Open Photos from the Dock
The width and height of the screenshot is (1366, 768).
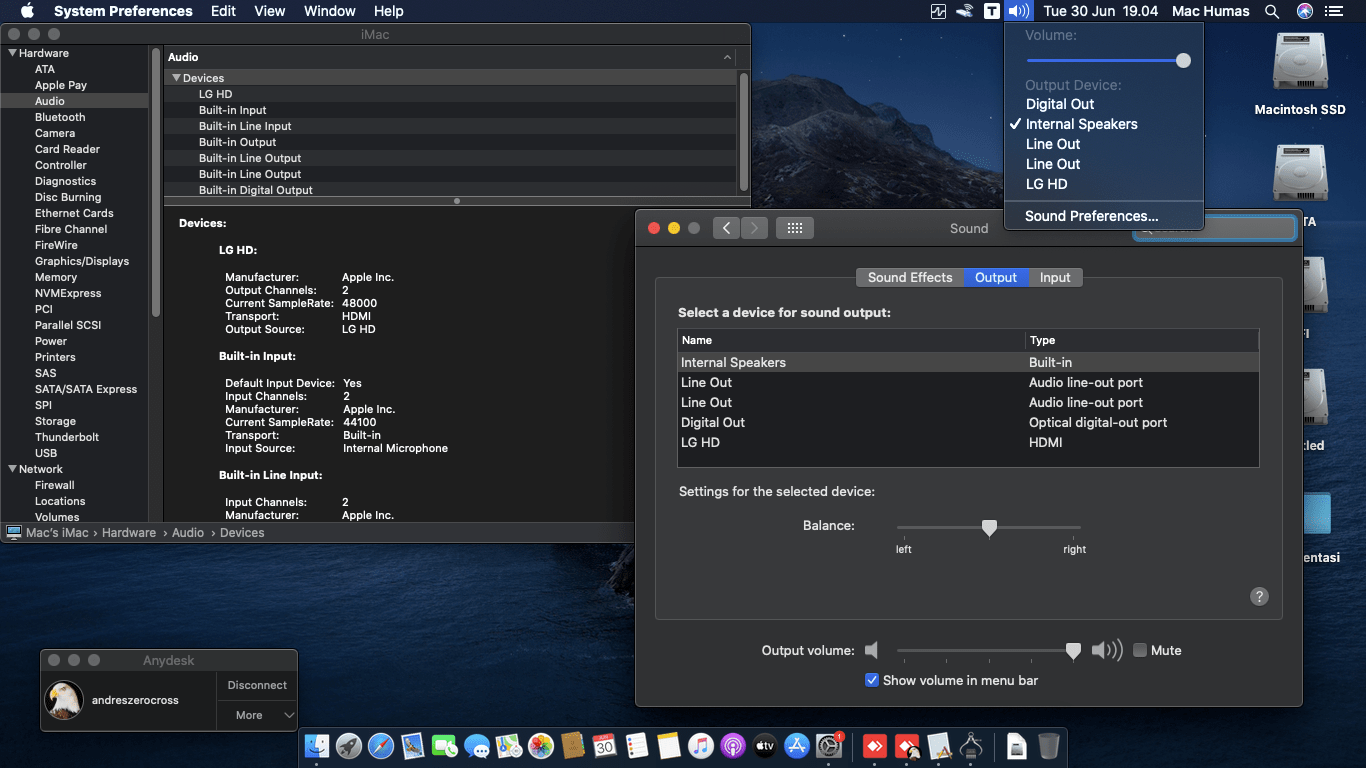click(x=541, y=745)
